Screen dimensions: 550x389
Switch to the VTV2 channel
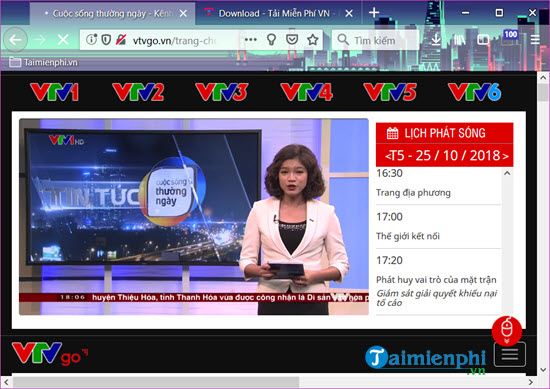point(138,92)
